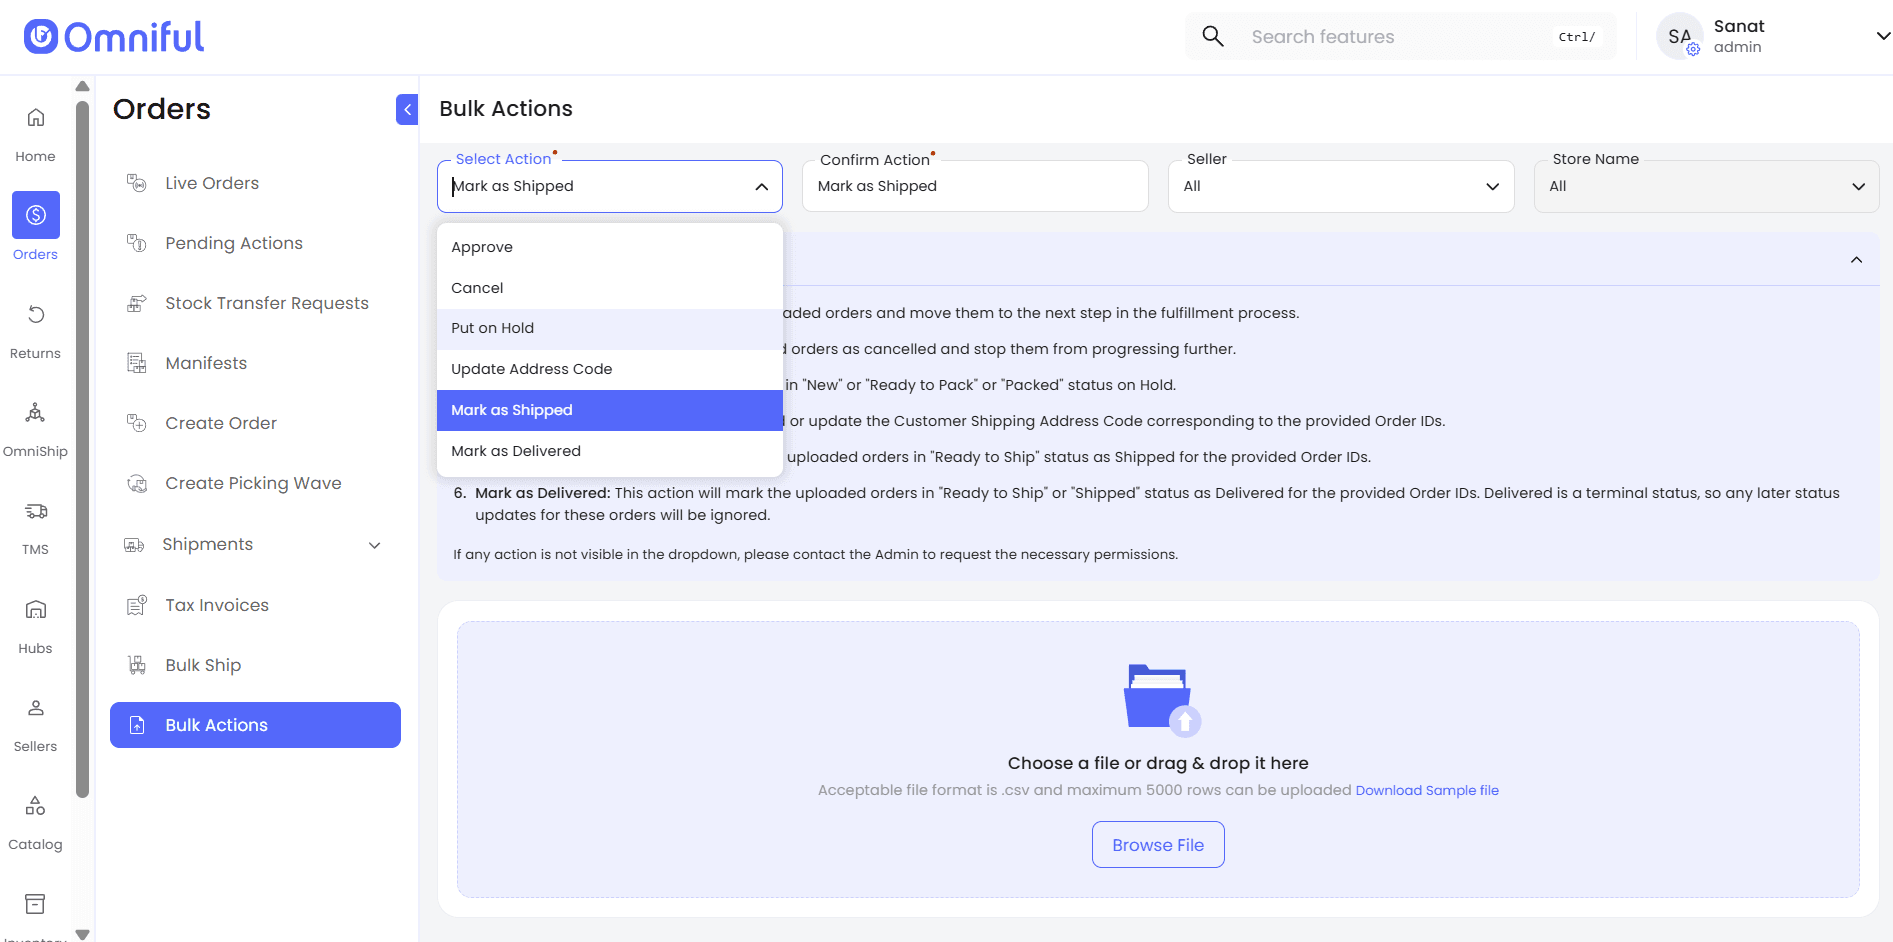Viewport: 1893px width, 942px height.
Task: Open the Home section icon
Action: [36, 118]
